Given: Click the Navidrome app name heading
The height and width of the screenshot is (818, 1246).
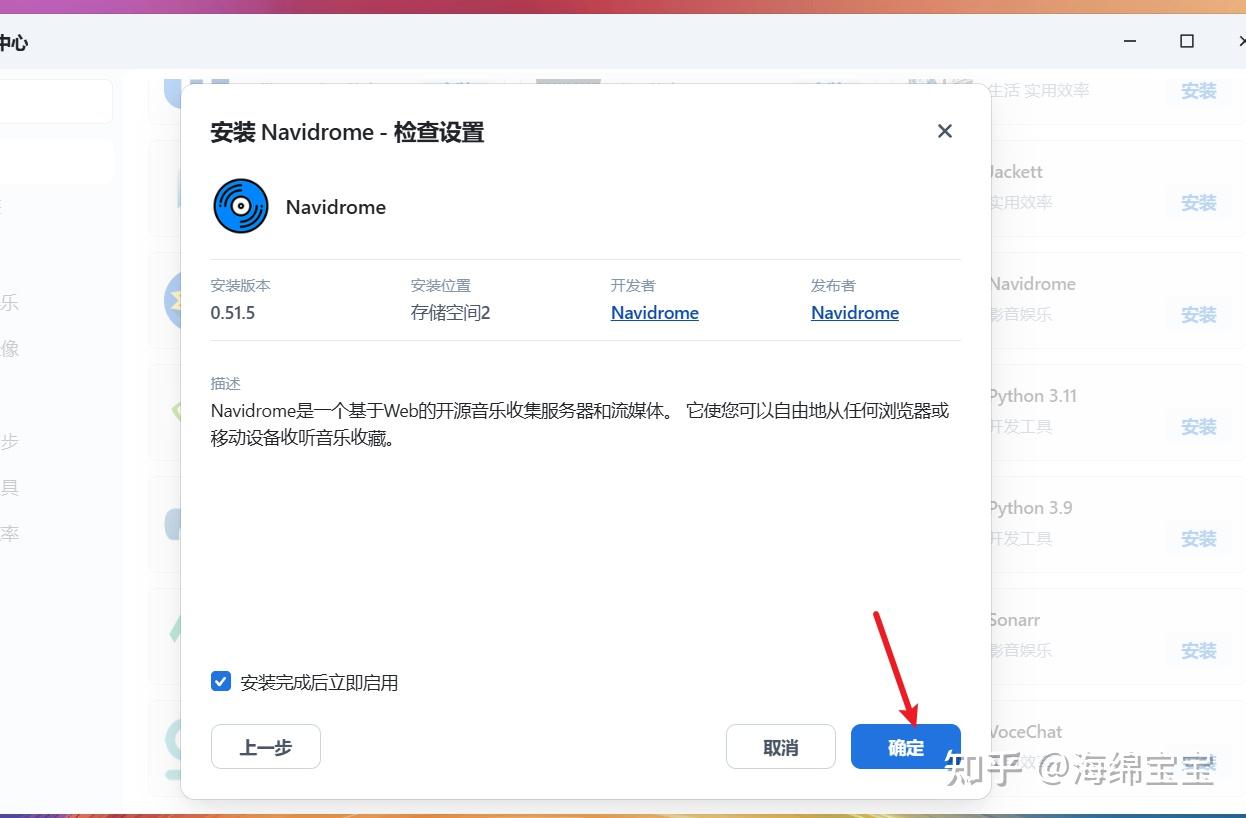Looking at the screenshot, I should pos(336,207).
